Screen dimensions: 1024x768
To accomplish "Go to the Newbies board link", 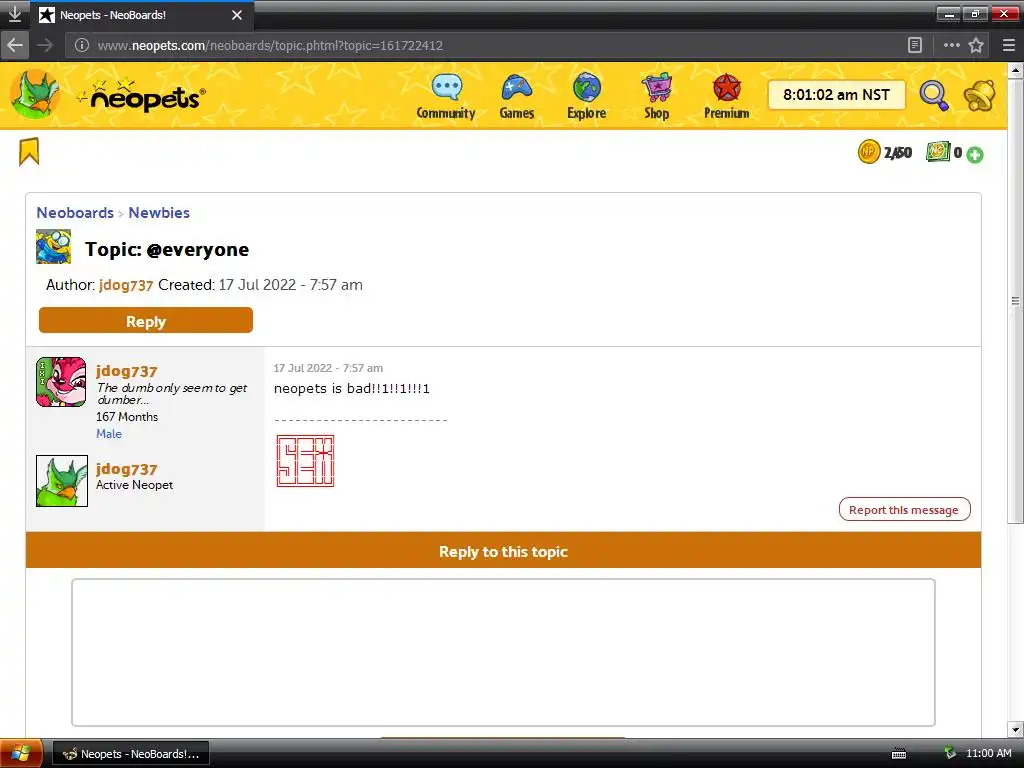I will pyautogui.click(x=159, y=213).
